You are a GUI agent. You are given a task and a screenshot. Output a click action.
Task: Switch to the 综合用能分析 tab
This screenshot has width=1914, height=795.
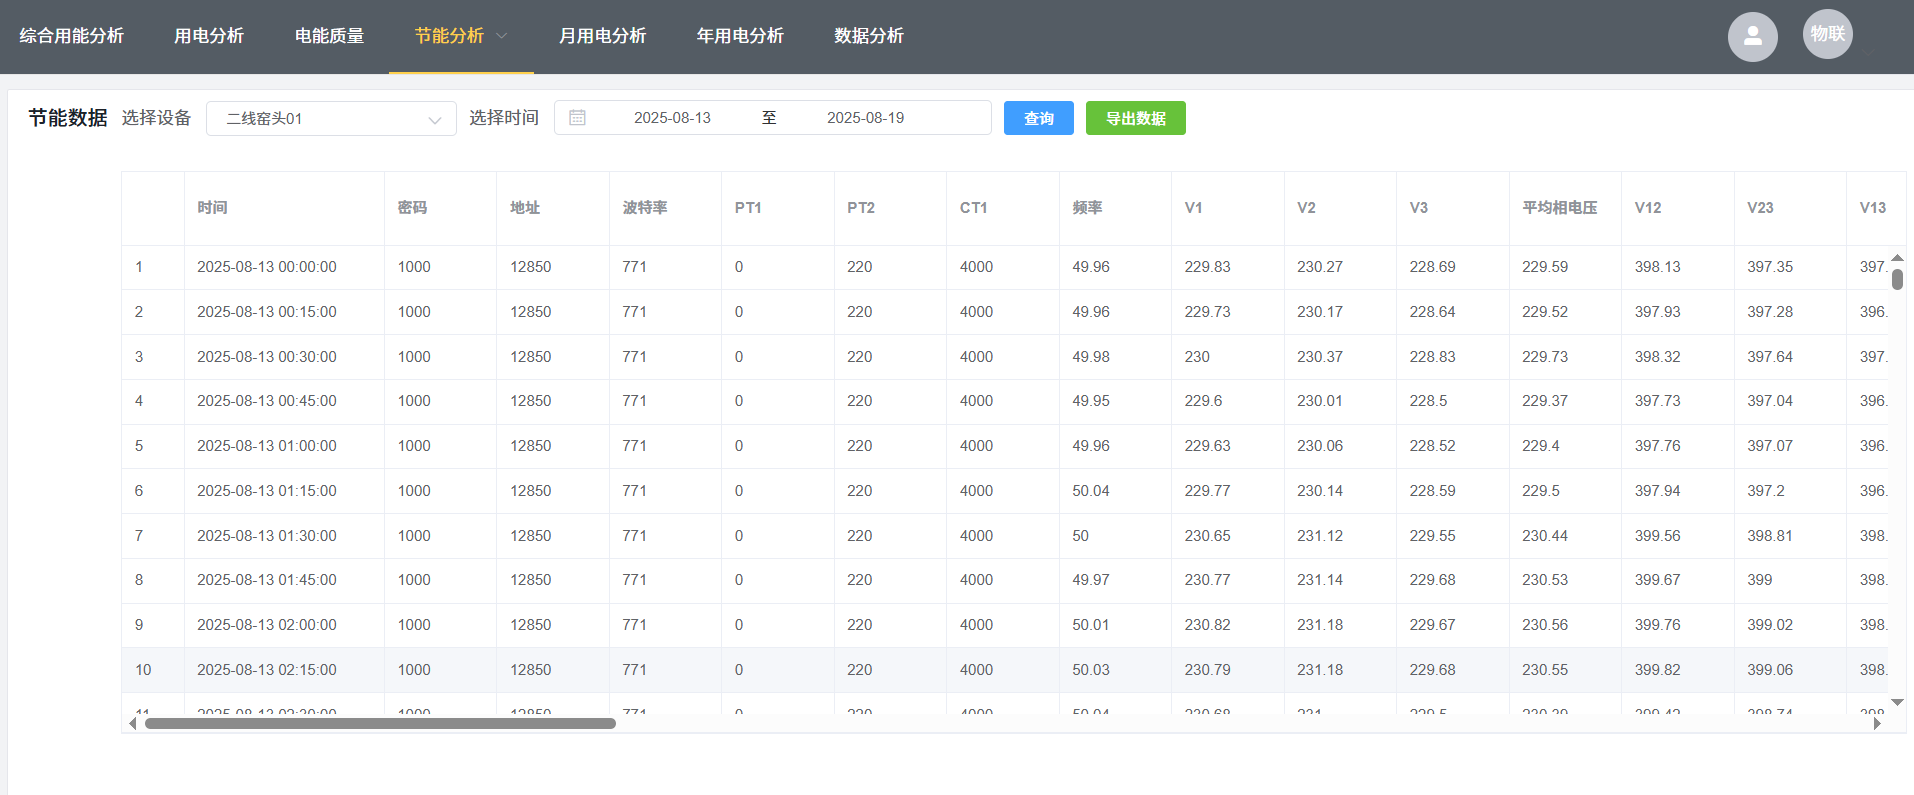[x=72, y=36]
